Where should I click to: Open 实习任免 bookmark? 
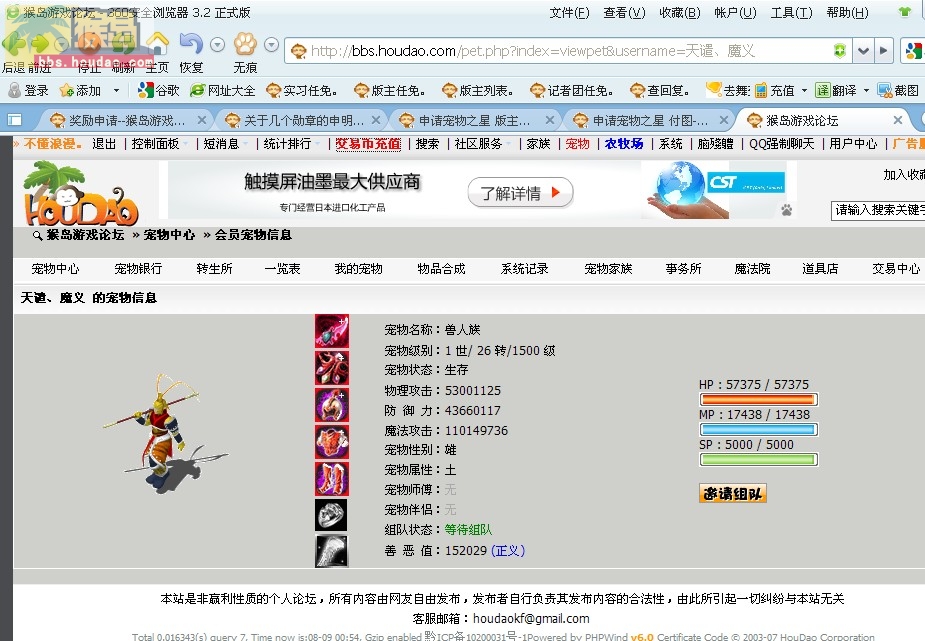click(x=302, y=90)
